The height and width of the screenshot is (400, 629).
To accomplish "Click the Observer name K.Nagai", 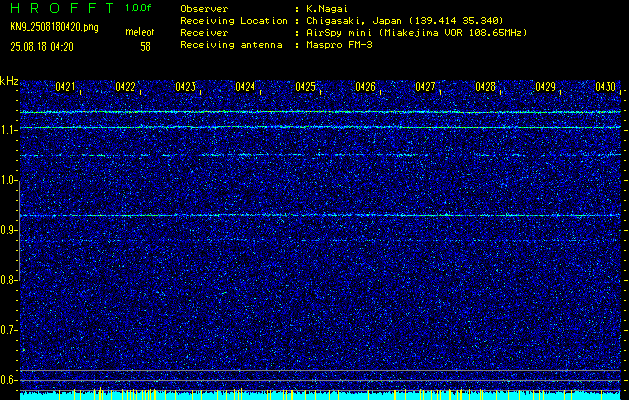I will [328, 9].
